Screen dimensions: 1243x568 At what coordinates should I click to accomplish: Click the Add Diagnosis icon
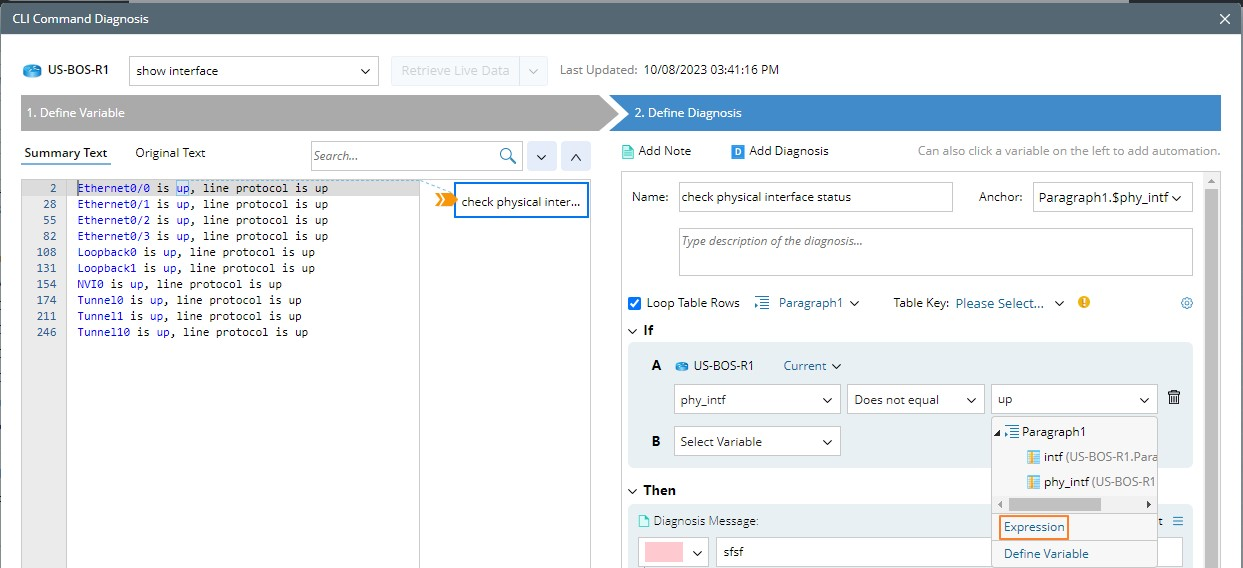coord(738,151)
